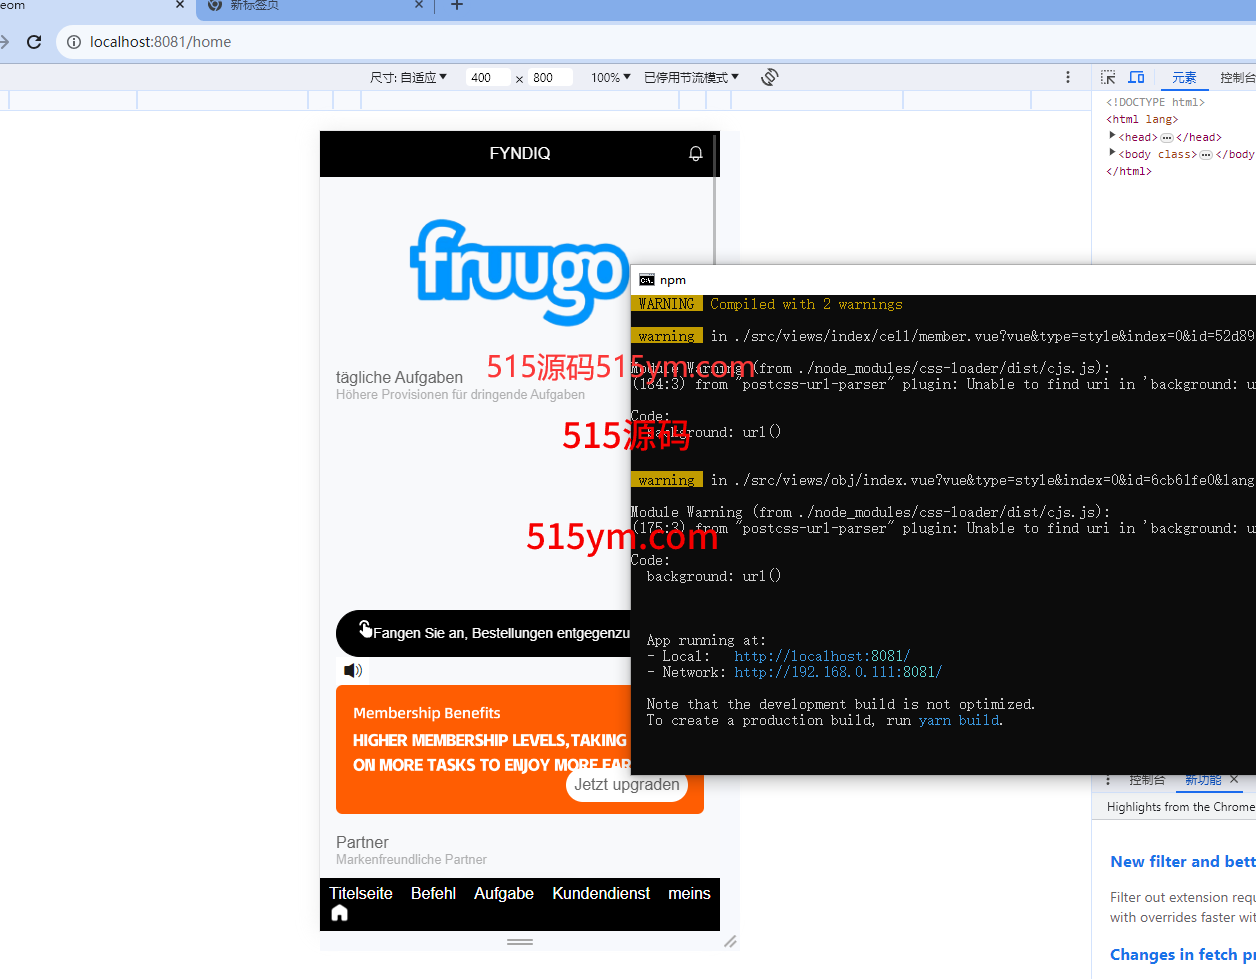Toggle the device toolbar emulation icon

point(1136,77)
